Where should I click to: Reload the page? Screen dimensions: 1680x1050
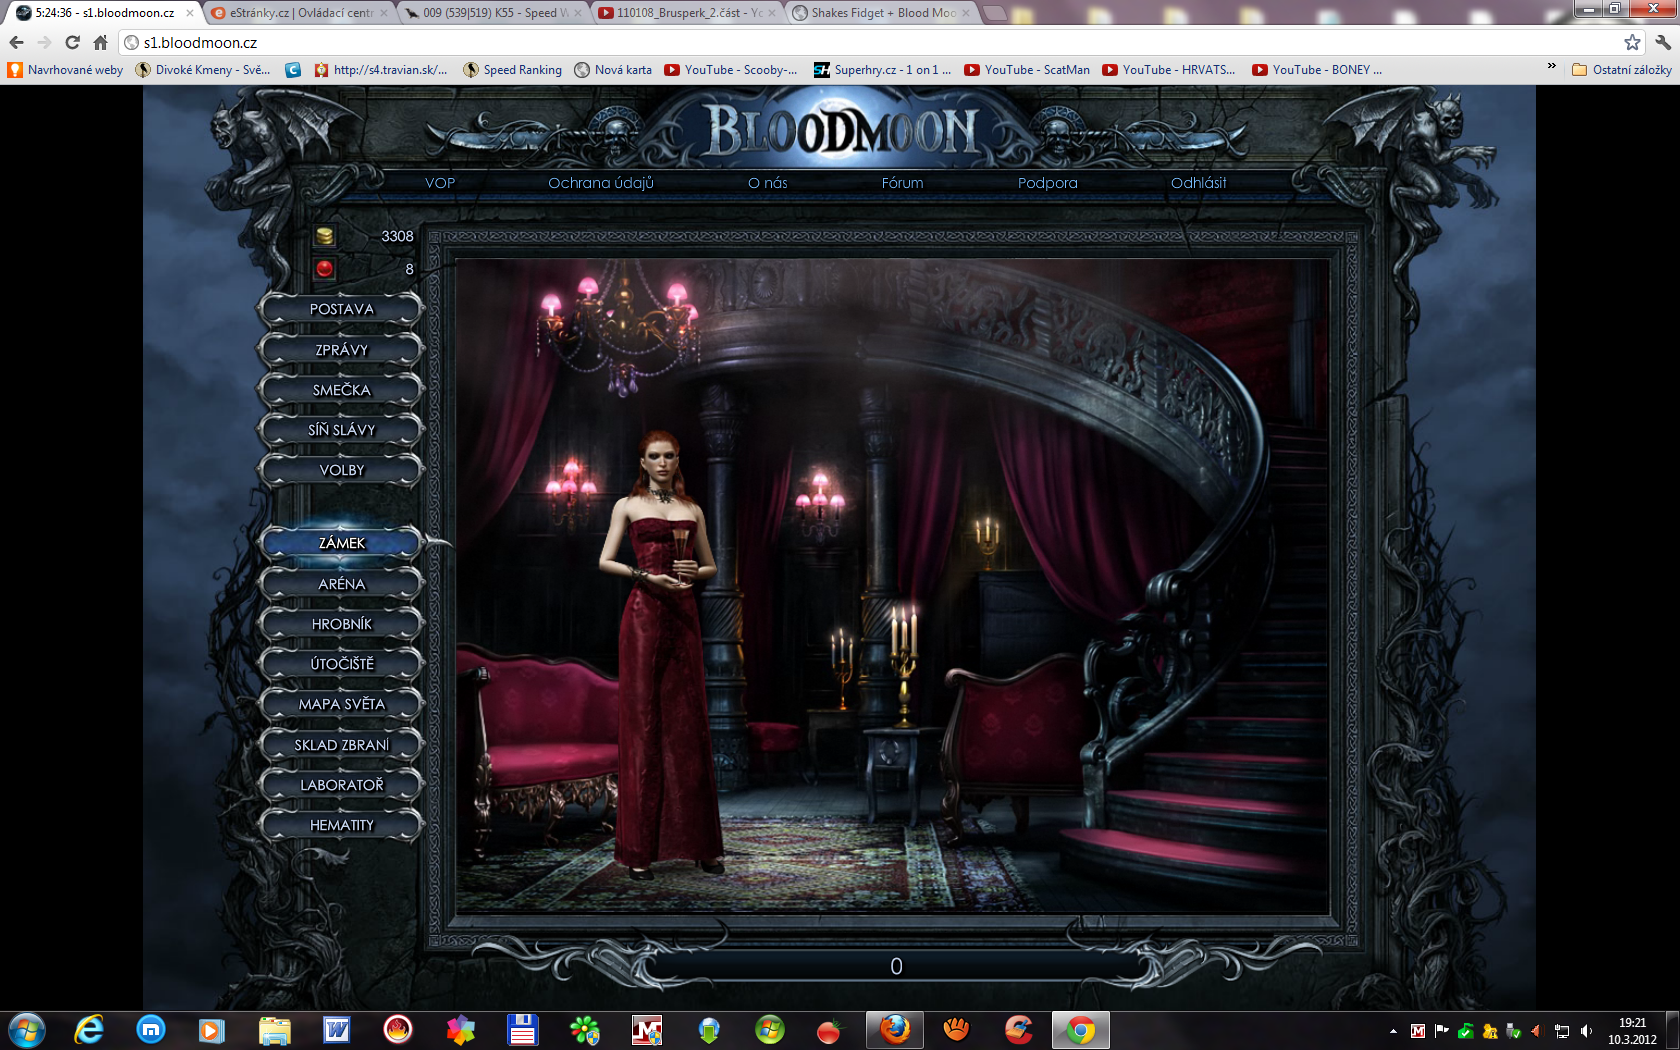72,42
